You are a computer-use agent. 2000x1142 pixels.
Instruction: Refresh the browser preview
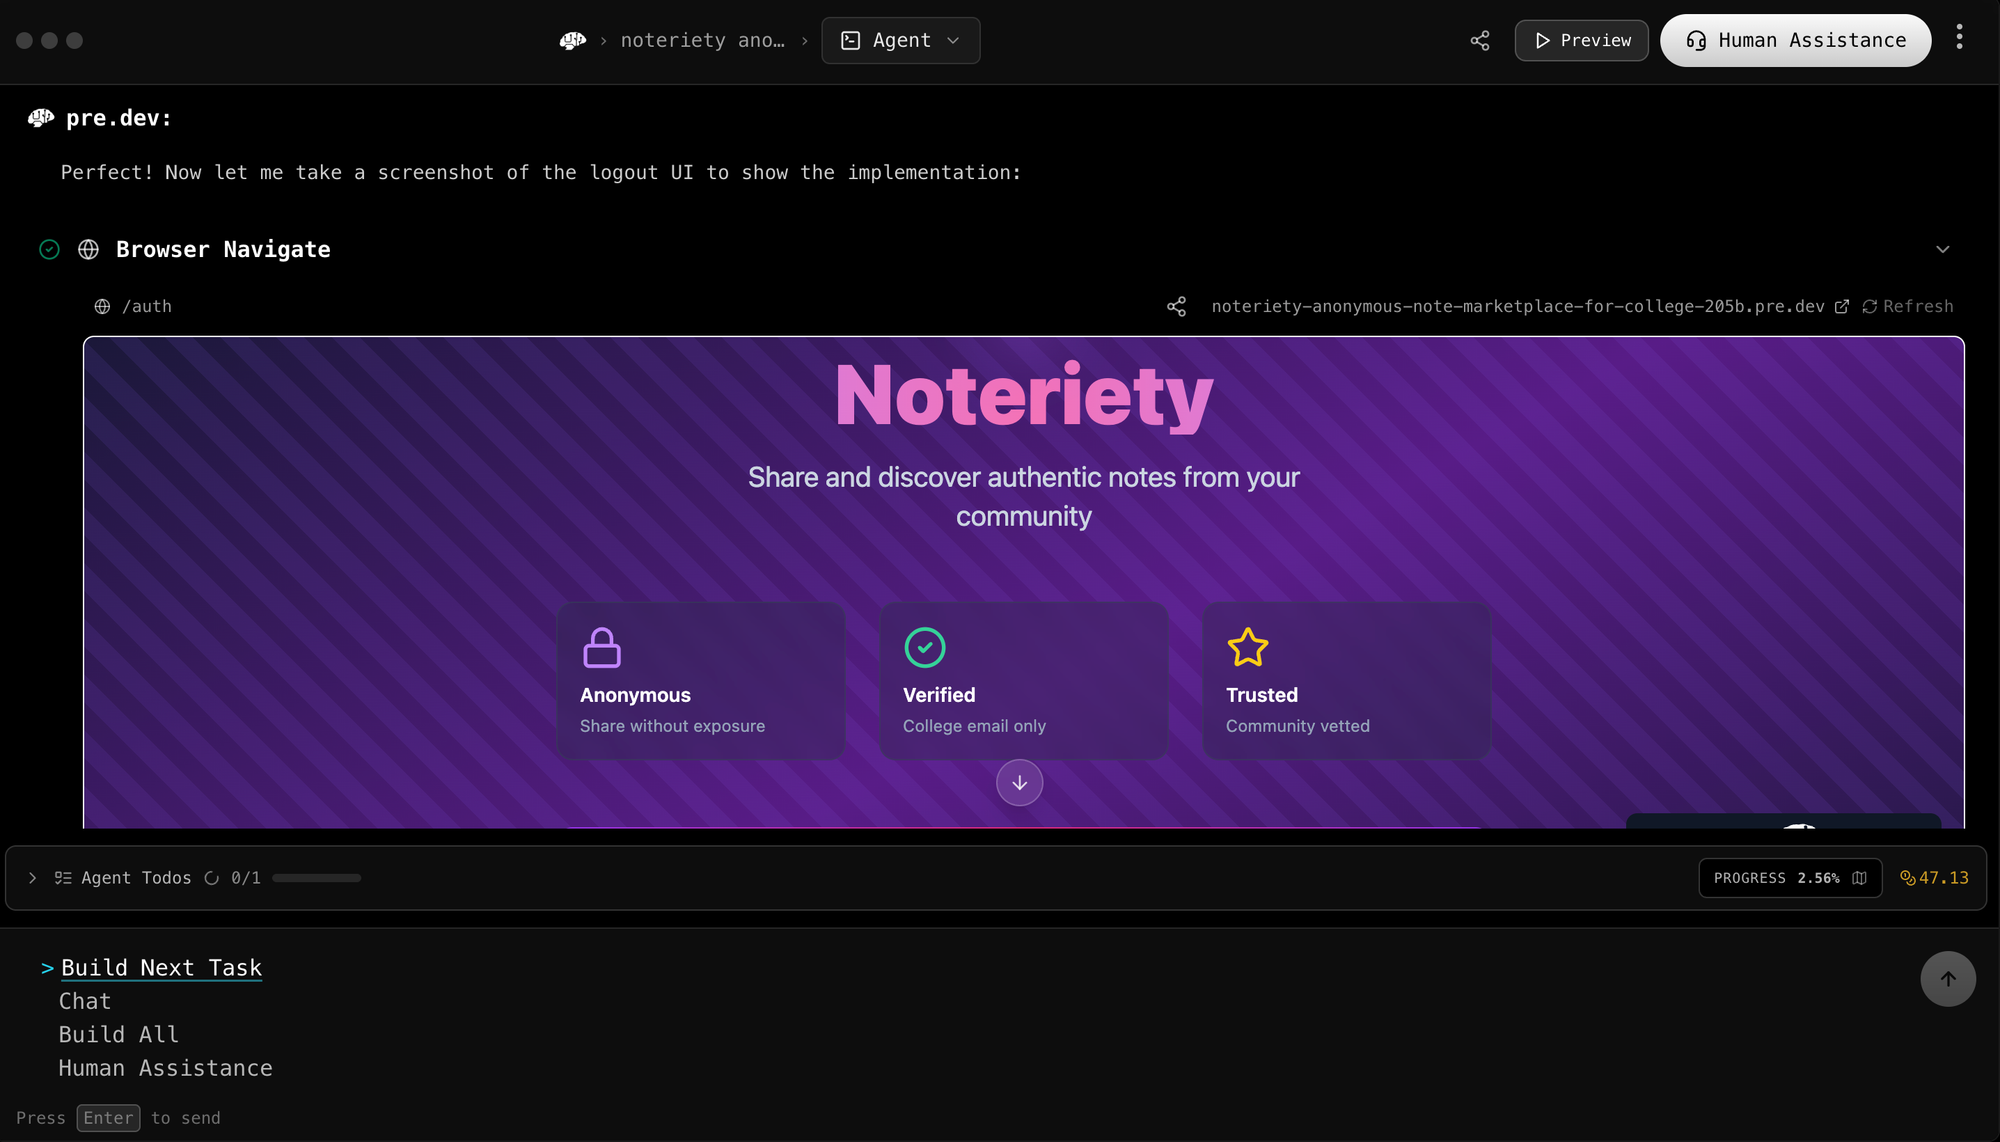[1907, 307]
